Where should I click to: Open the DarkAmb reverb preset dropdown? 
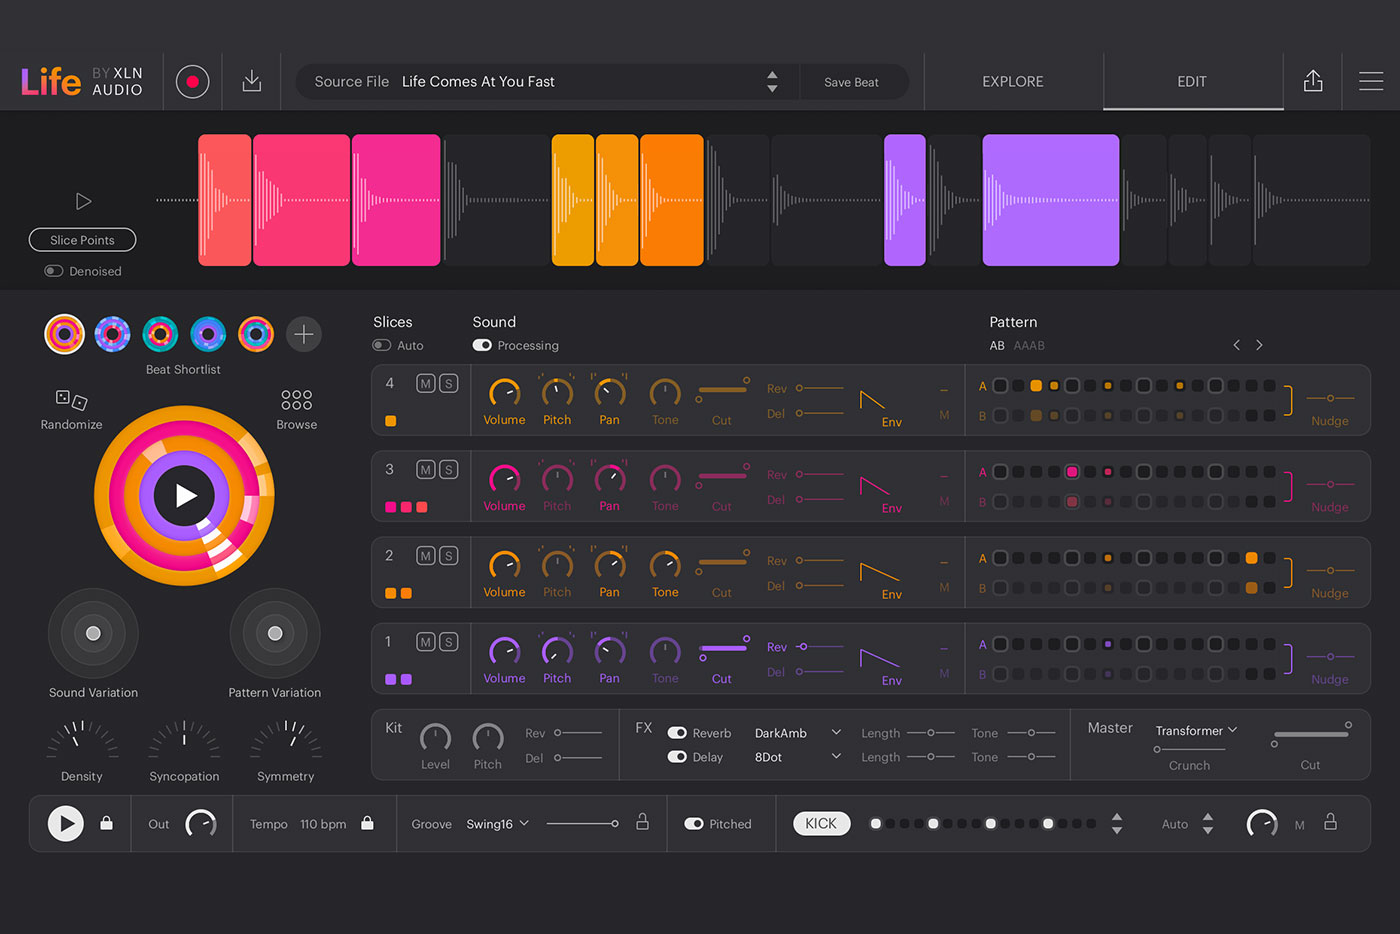[800, 732]
